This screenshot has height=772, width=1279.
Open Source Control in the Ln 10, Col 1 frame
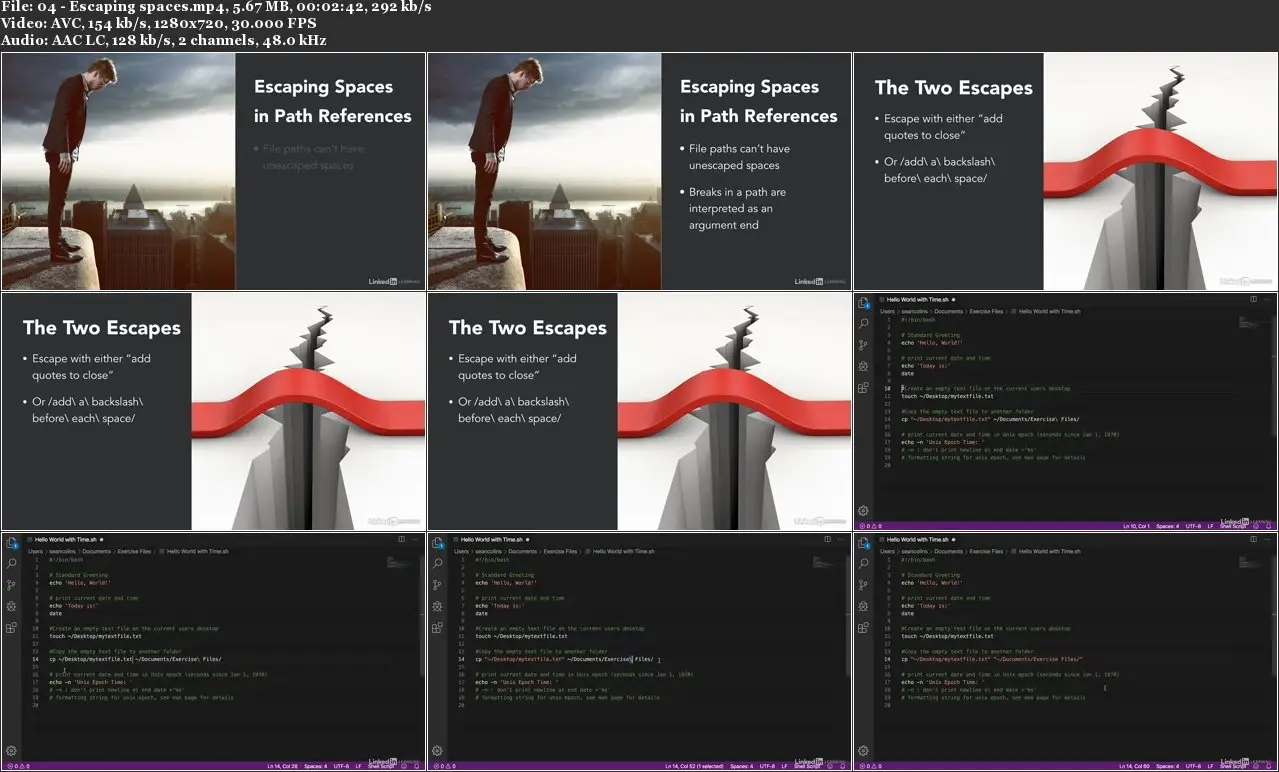pos(863,345)
